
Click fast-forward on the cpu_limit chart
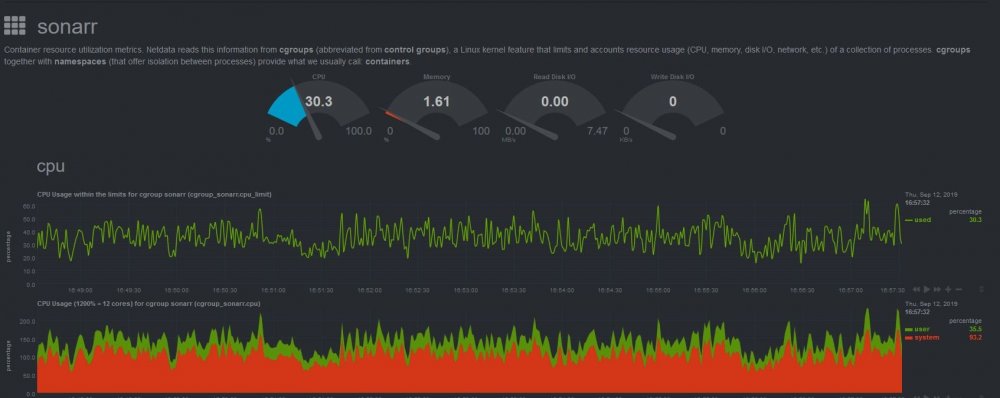coord(937,290)
